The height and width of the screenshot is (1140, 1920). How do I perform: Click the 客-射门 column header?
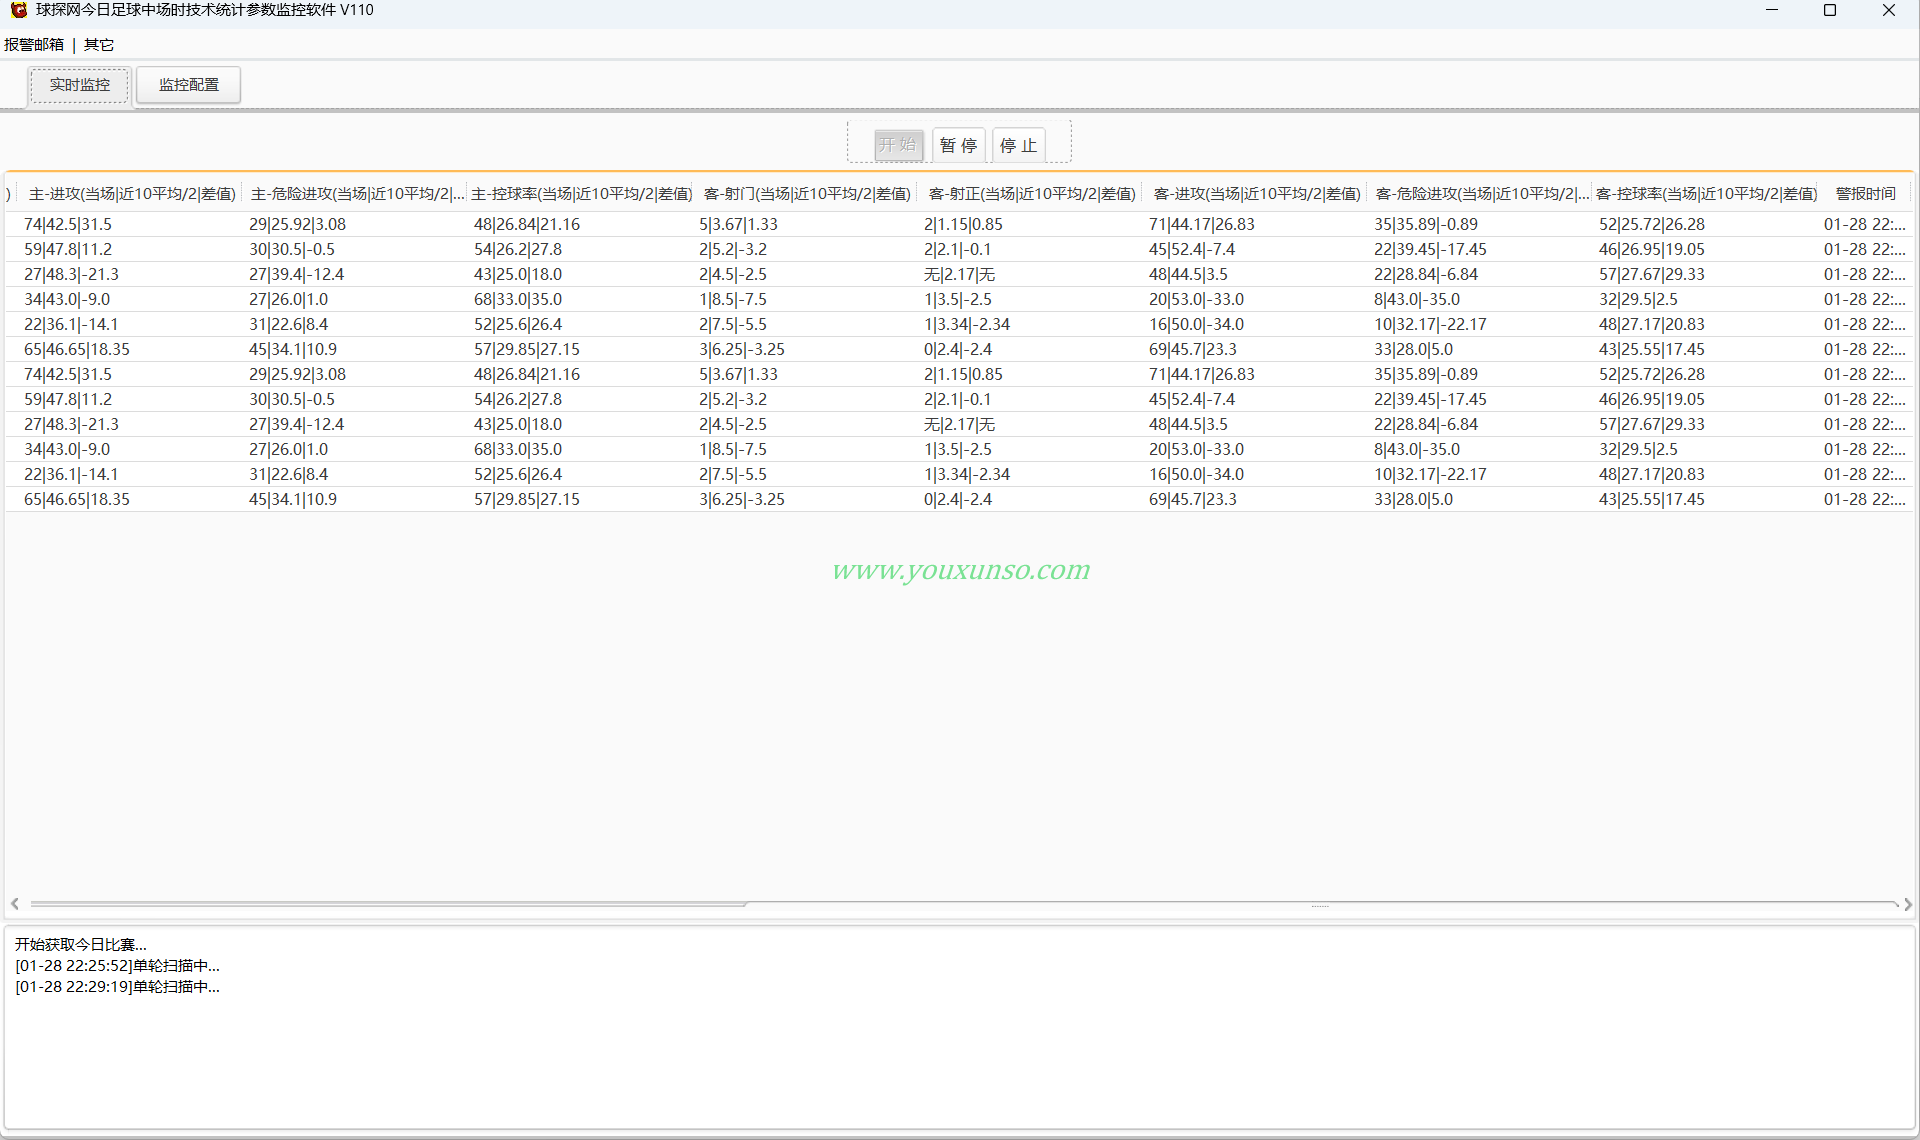[x=807, y=194]
